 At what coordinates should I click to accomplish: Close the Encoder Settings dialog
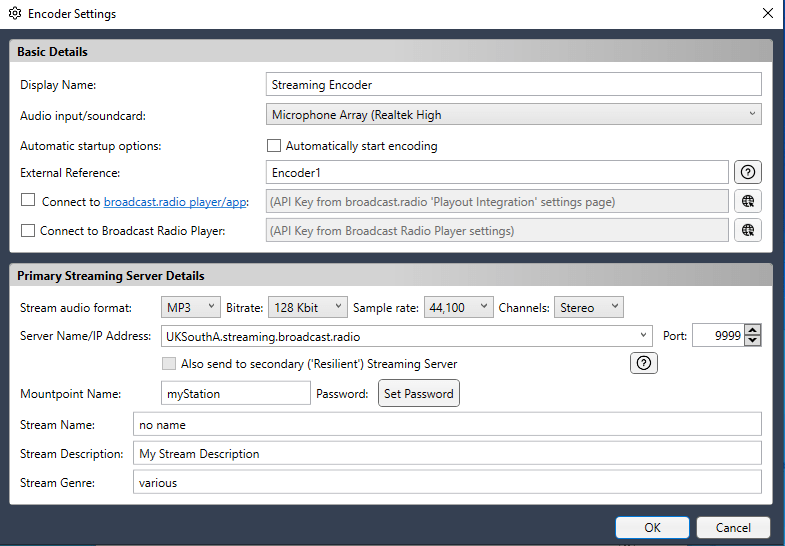tap(767, 14)
